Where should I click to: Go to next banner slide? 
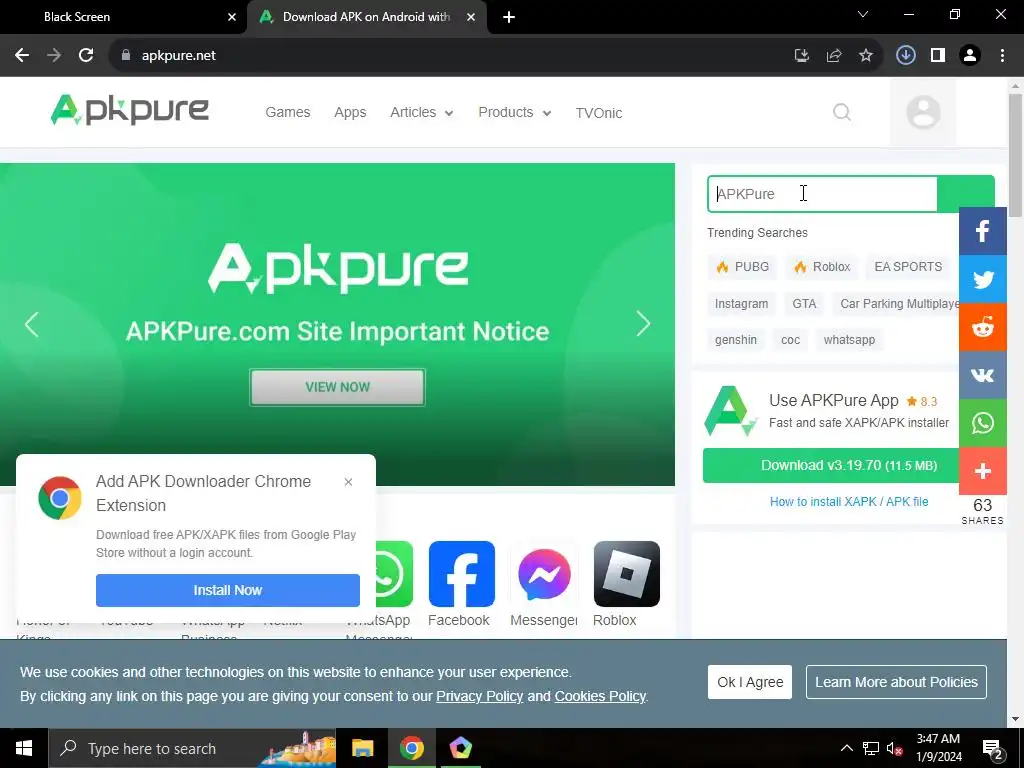point(643,324)
